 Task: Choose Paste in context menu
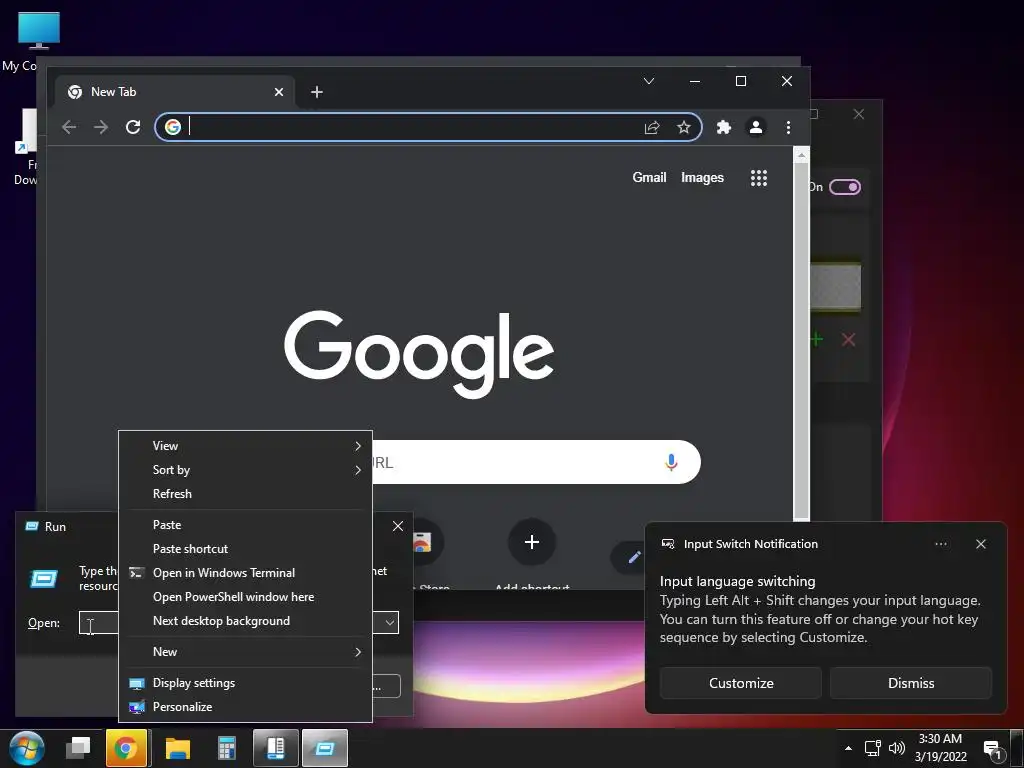pyautogui.click(x=246, y=524)
